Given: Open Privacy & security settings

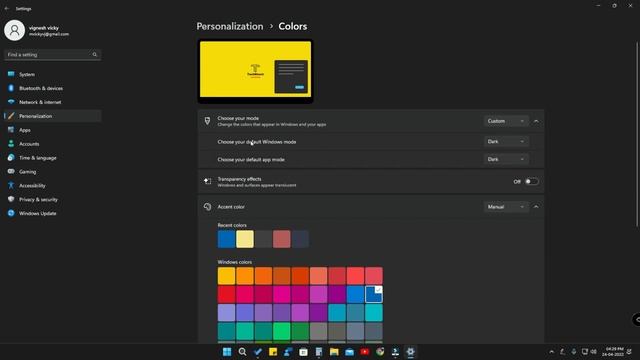Looking at the screenshot, I should click(52, 199).
